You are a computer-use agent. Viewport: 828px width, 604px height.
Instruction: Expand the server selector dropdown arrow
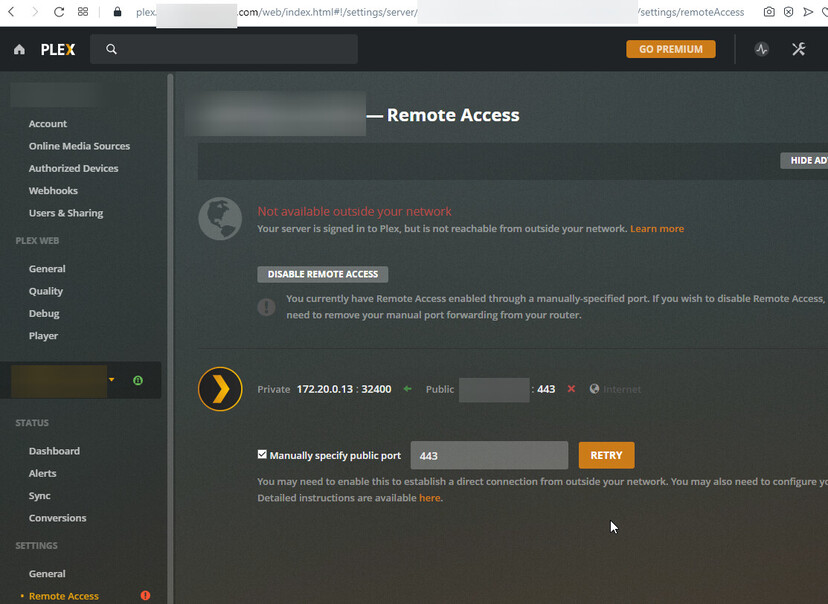(x=111, y=380)
